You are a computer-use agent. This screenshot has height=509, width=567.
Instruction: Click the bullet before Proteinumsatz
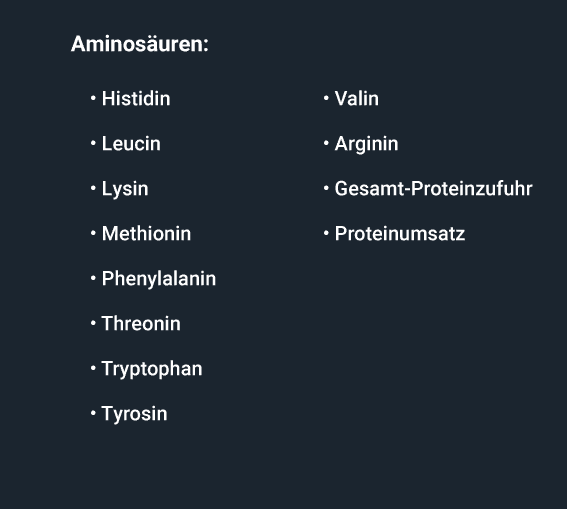(x=326, y=233)
